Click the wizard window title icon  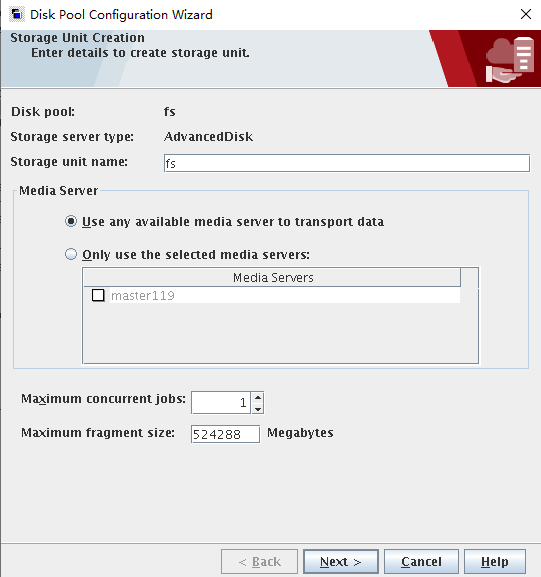[17, 14]
